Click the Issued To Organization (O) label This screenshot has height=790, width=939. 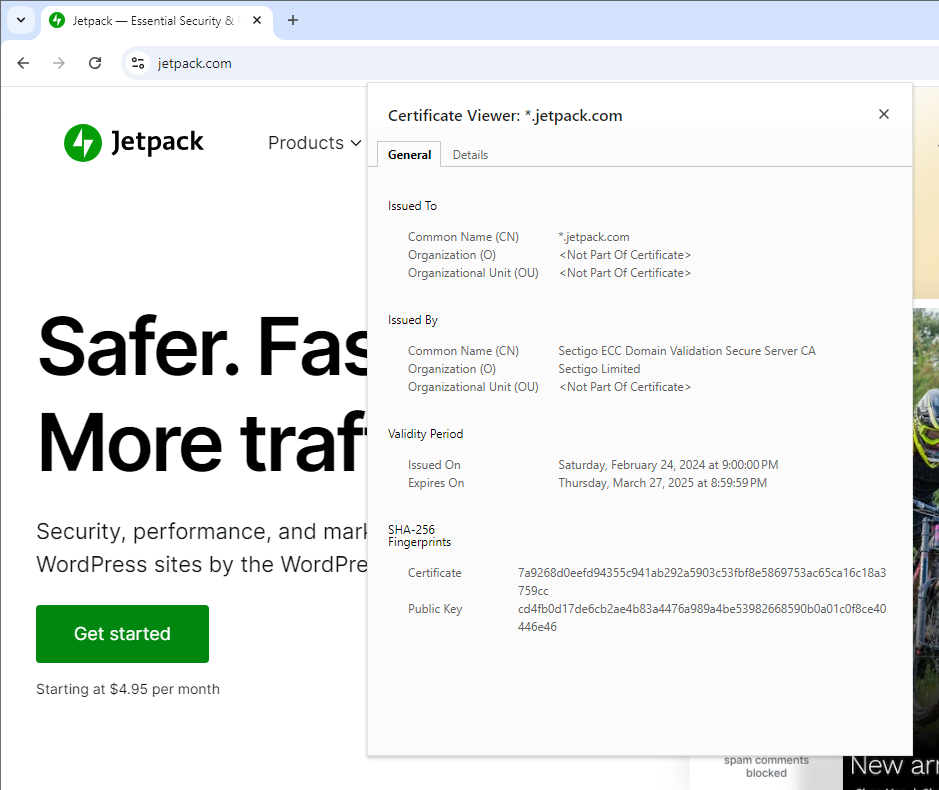point(452,255)
